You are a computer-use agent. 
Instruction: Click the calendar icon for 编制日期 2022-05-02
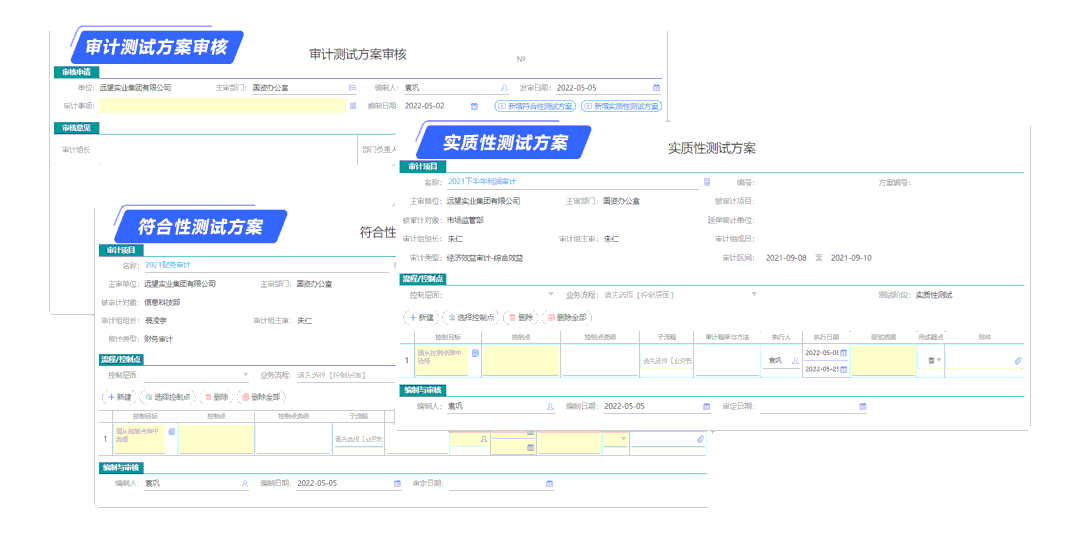coord(475,106)
